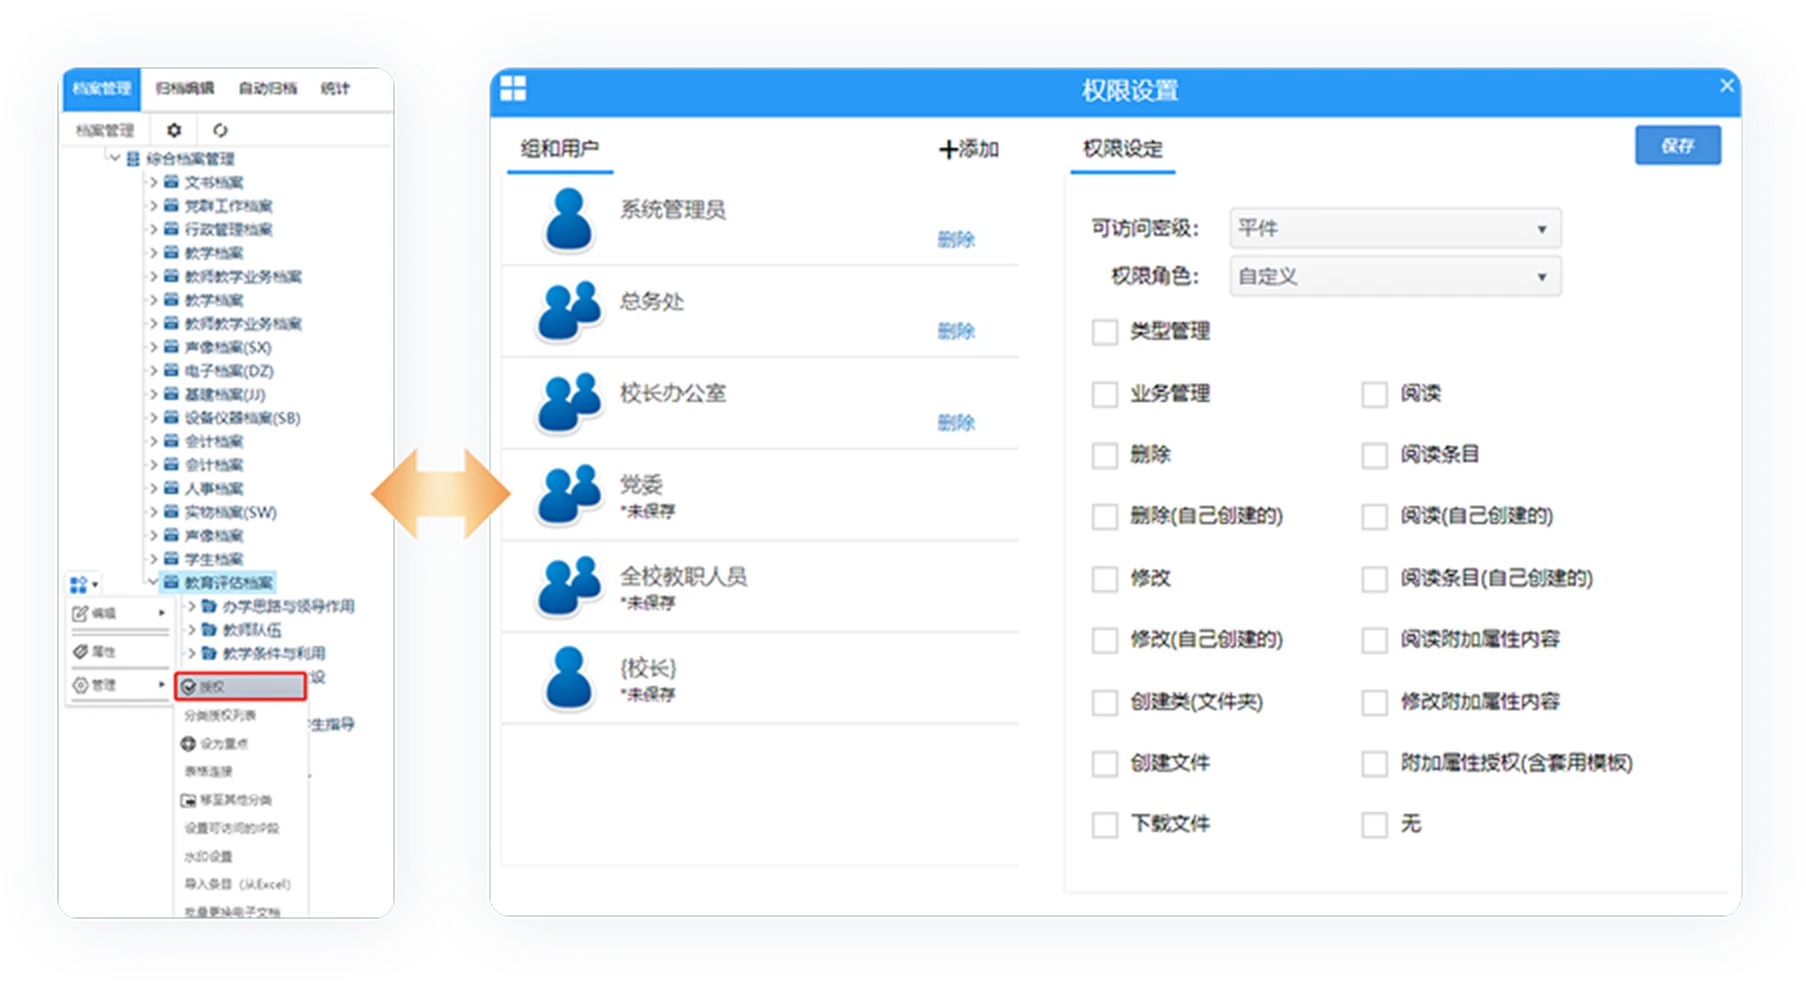1806x1000 pixels.
Task: Click the refresh icon beside the gear
Action: click(x=220, y=130)
